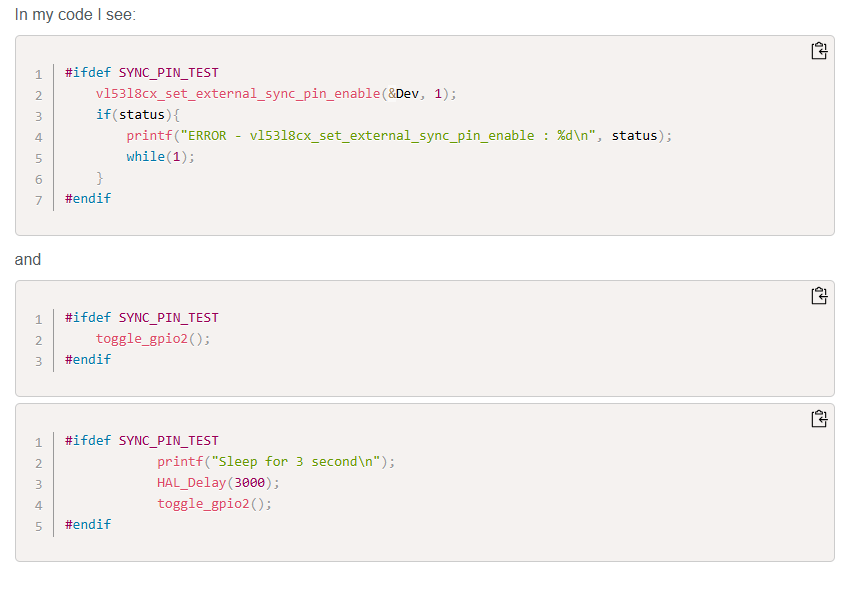
Task: Click line number 7 in first code block
Action: coord(38,200)
